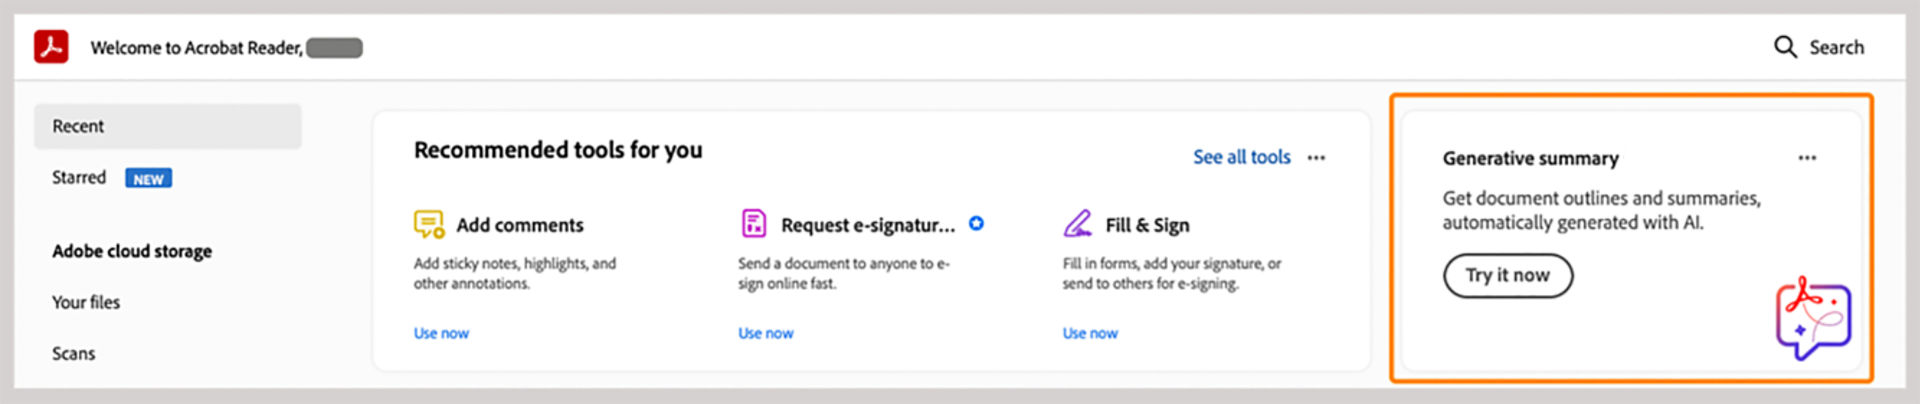Click the Fill & Sign pen icon

[1077, 223]
